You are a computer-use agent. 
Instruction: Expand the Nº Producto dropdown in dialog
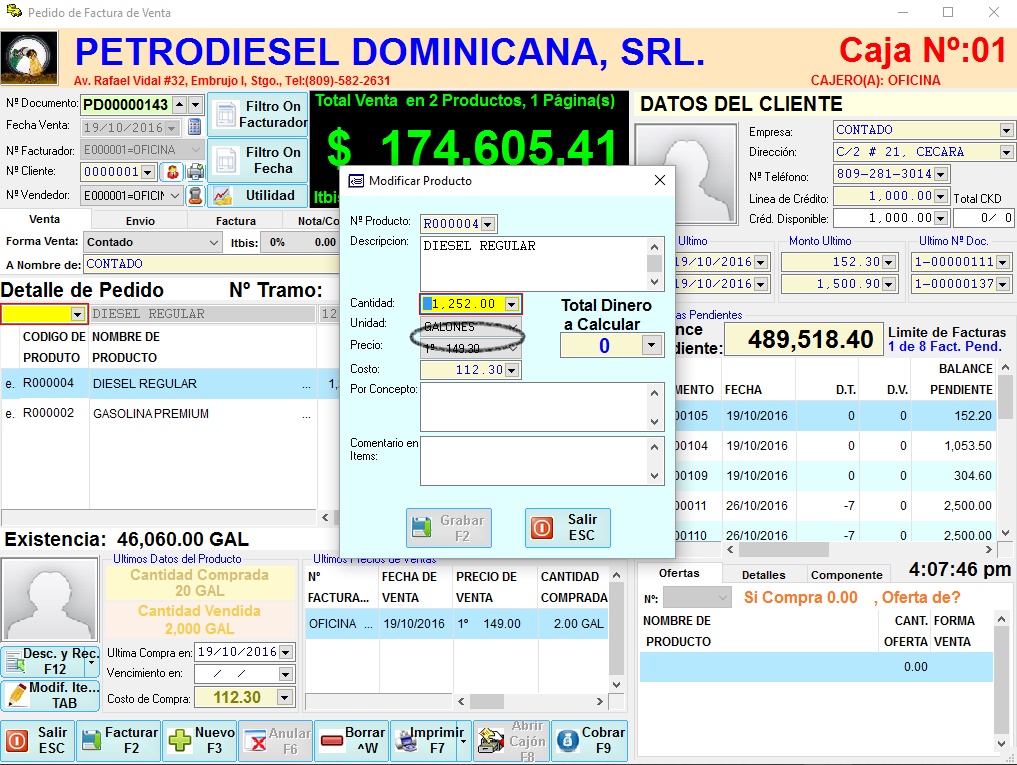click(x=488, y=224)
